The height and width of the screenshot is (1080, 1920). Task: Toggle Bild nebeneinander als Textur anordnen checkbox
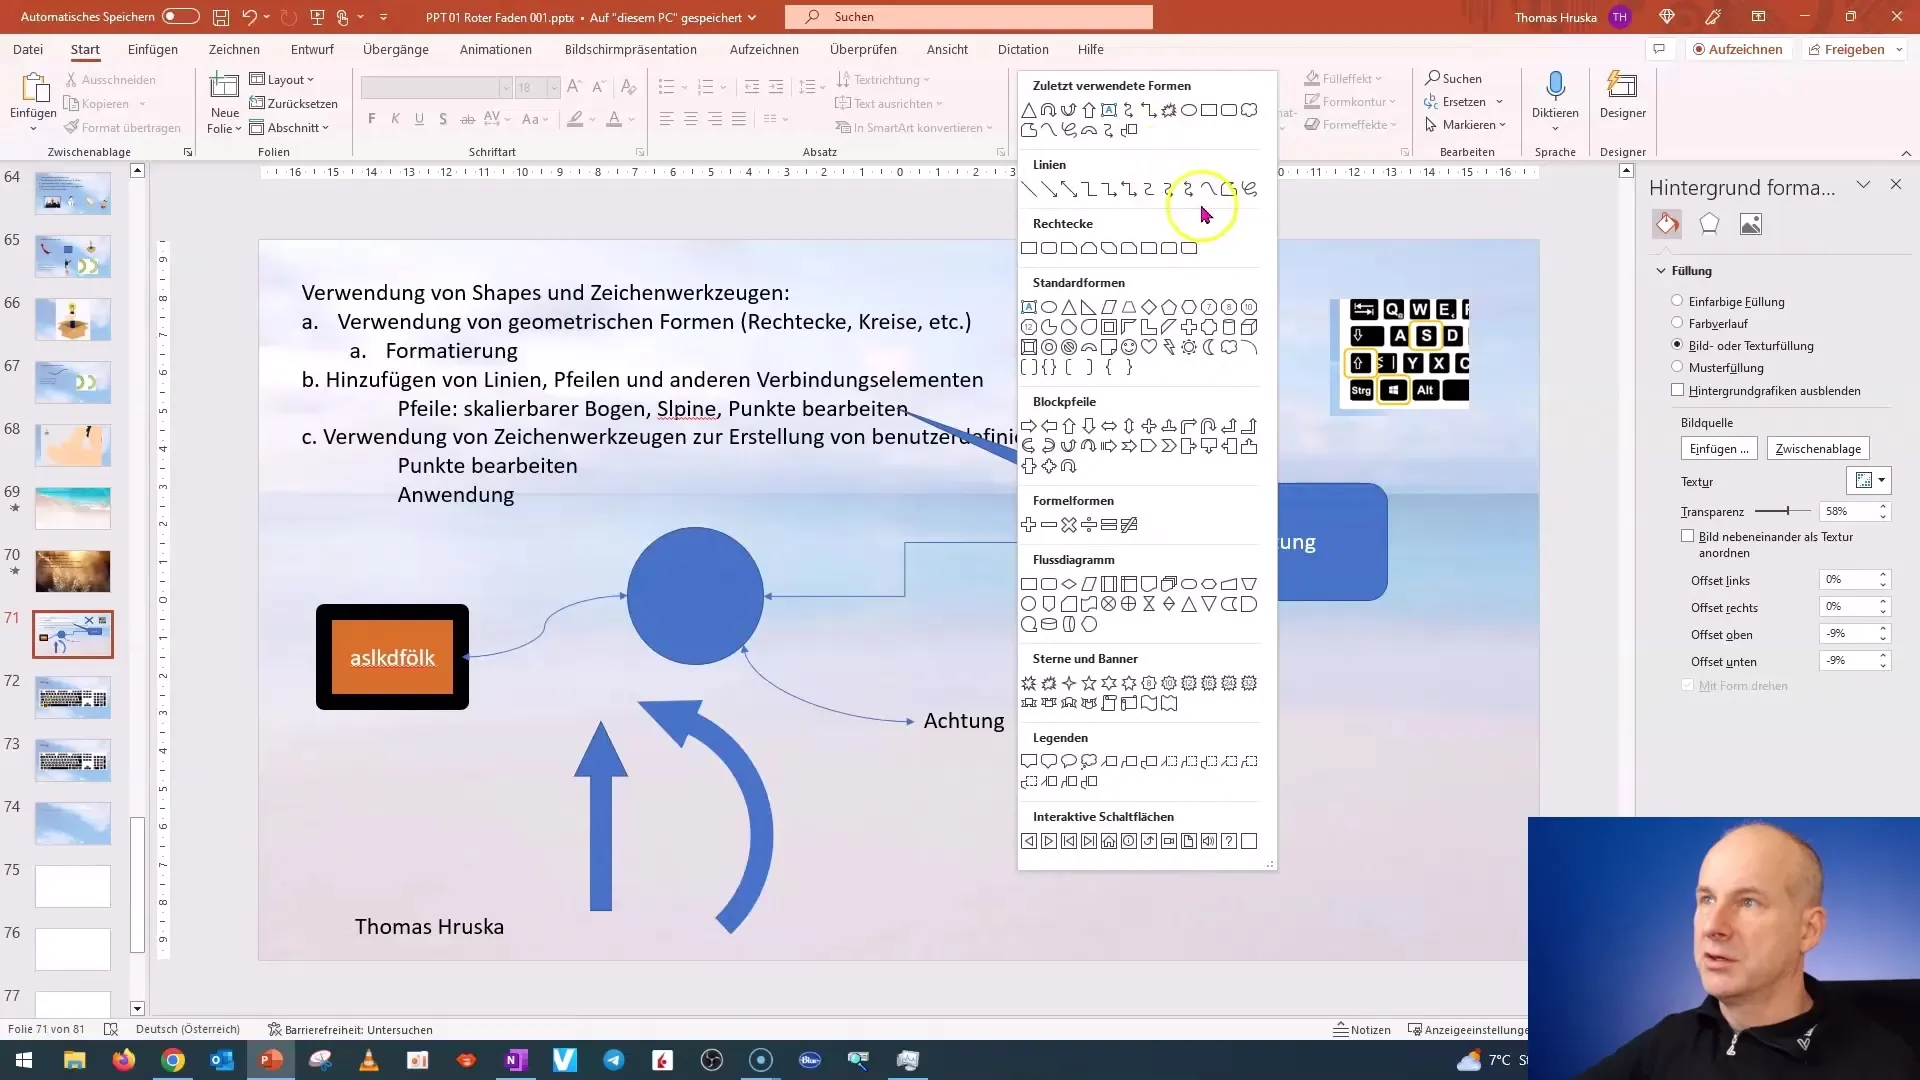coord(1688,535)
